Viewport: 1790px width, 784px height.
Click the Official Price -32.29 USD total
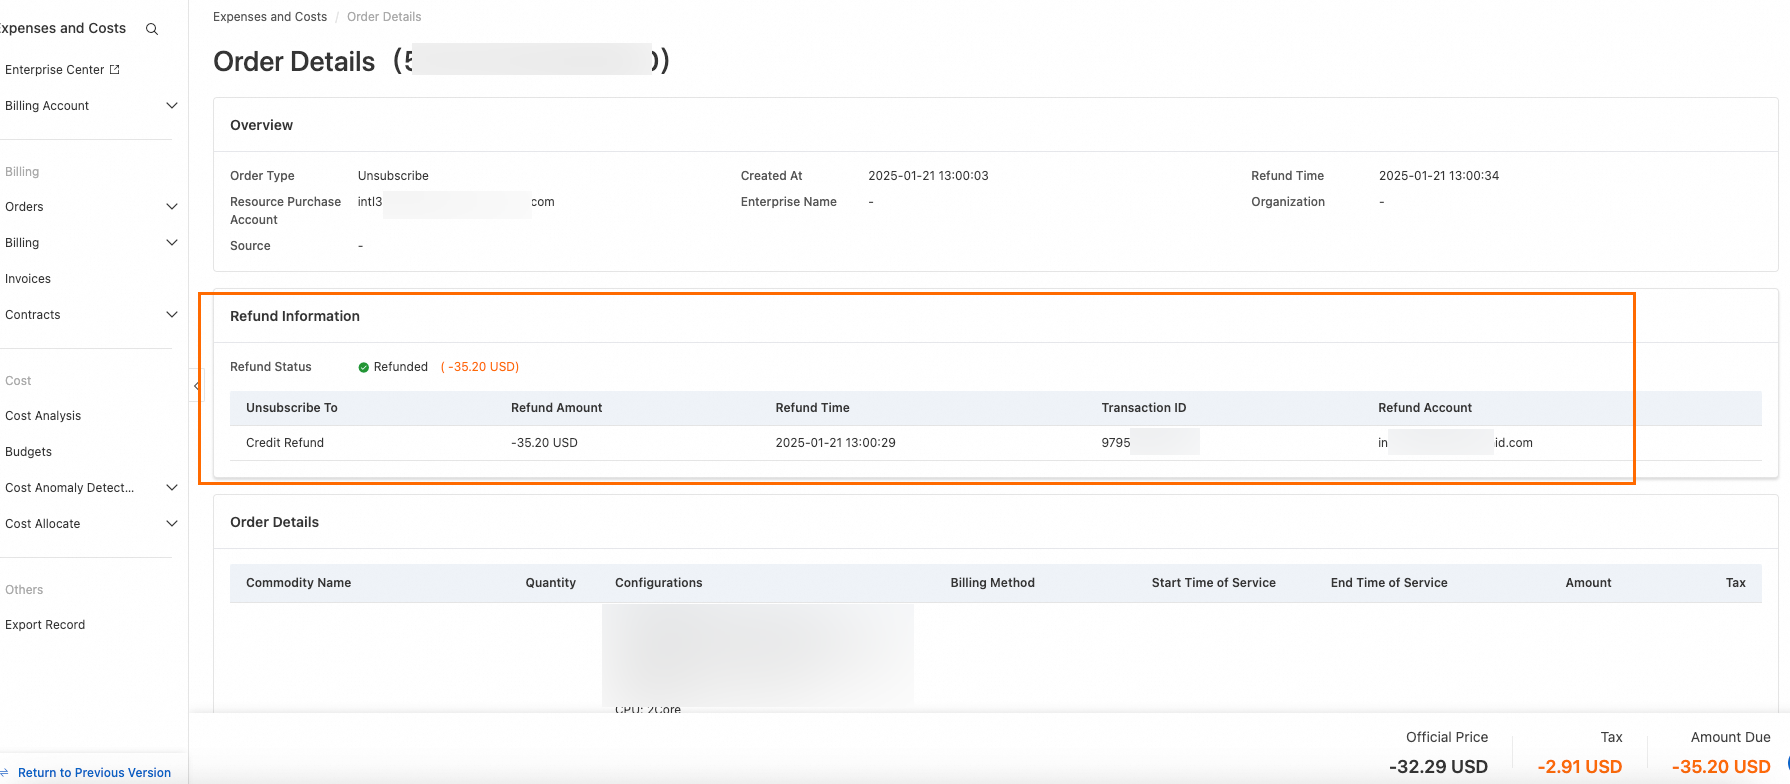click(1438, 767)
